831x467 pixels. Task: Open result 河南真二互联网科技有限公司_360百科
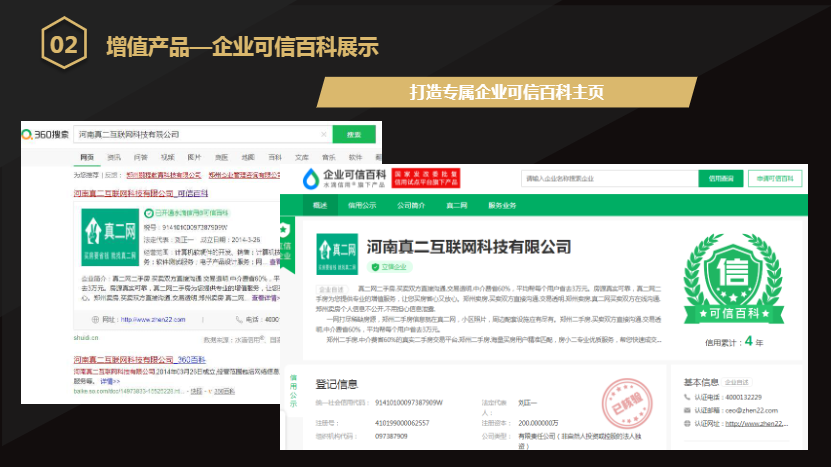[140, 360]
